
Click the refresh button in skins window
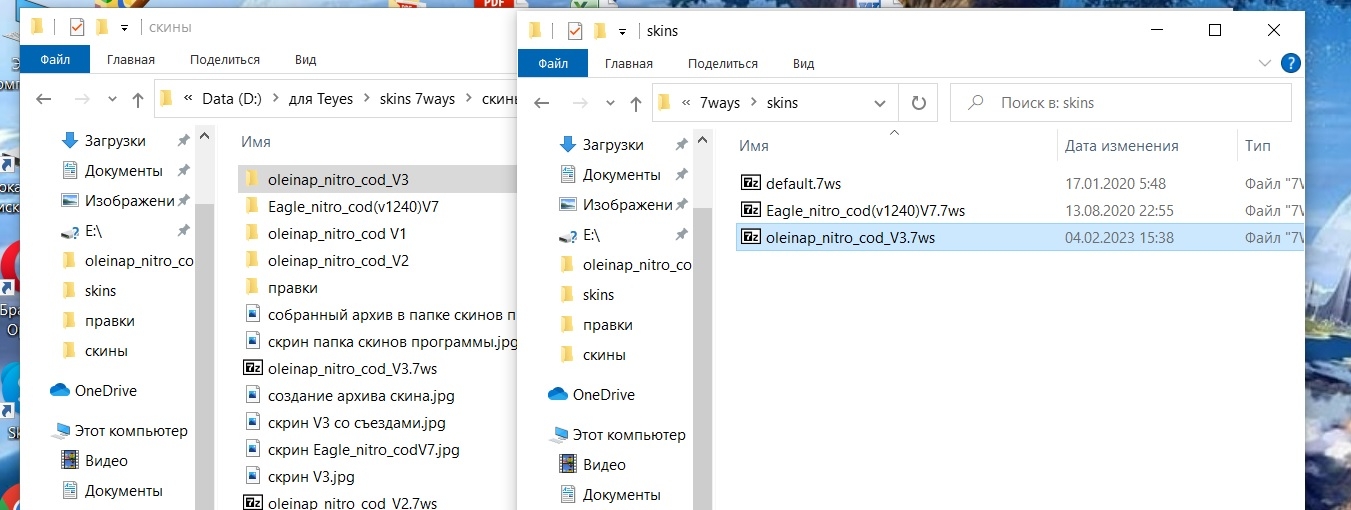(919, 103)
